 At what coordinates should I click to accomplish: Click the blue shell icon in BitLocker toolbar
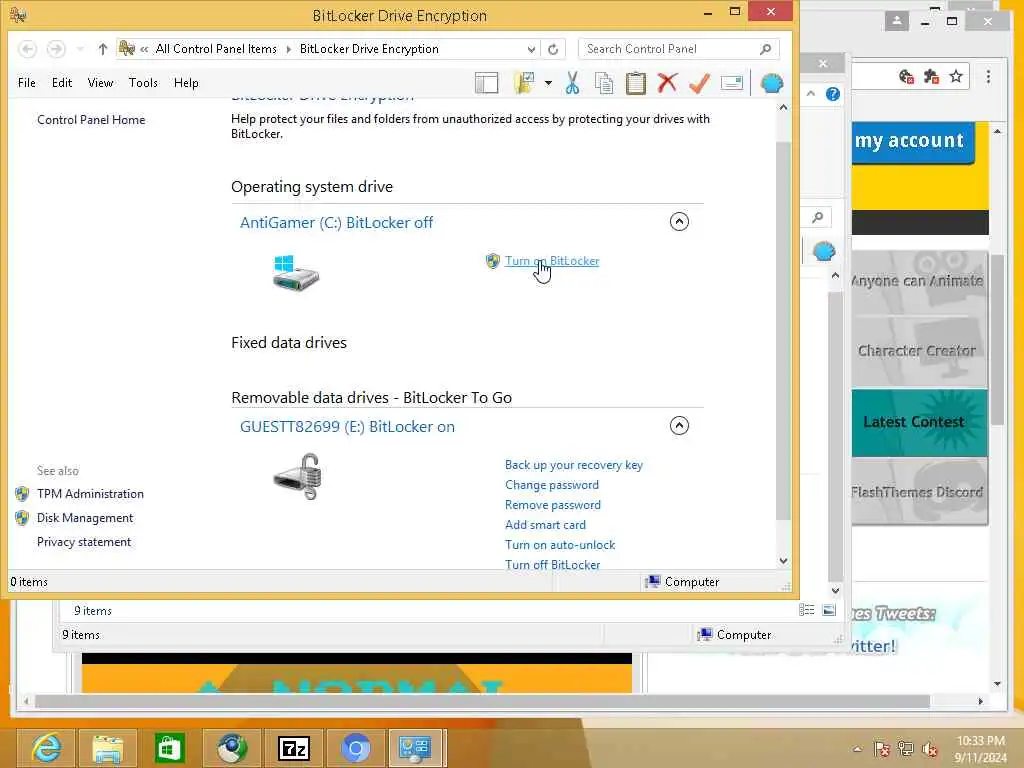772,83
